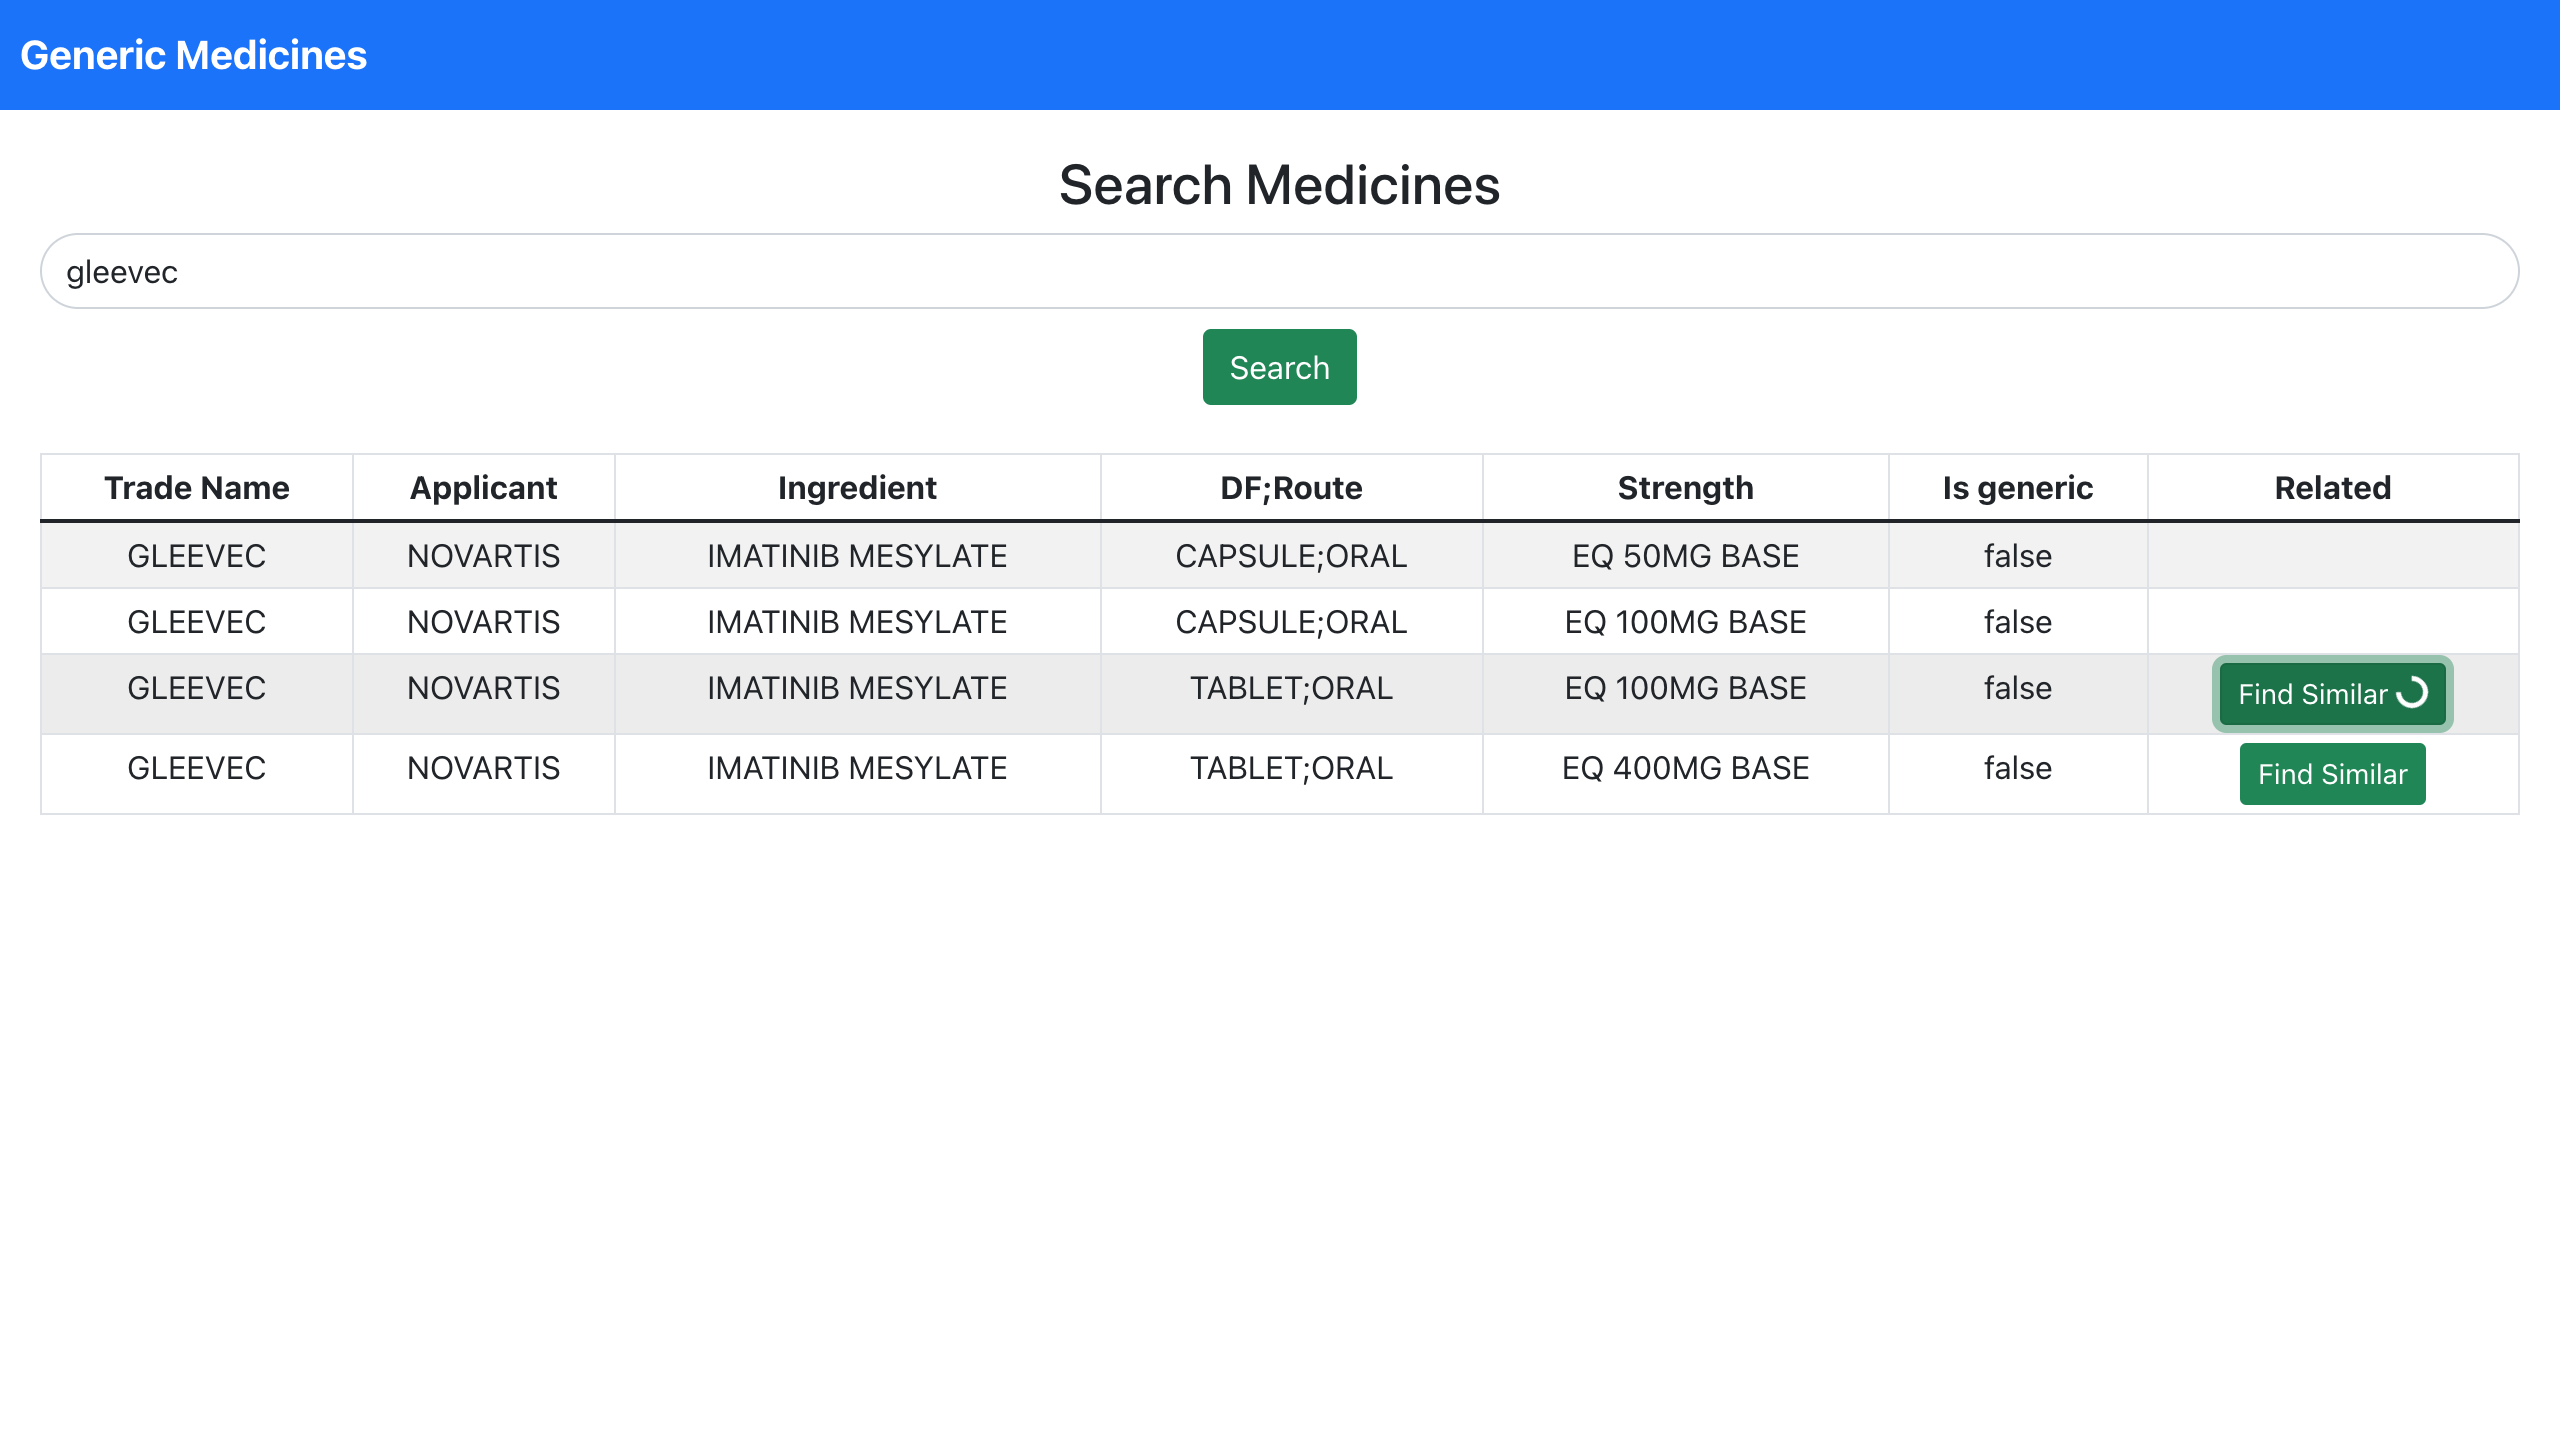
Task: Click the Ingredient column header
Action: [857, 488]
